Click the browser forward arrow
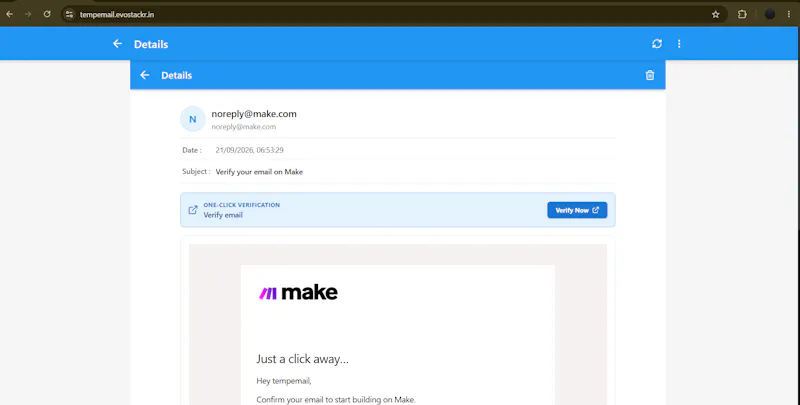 [x=28, y=14]
